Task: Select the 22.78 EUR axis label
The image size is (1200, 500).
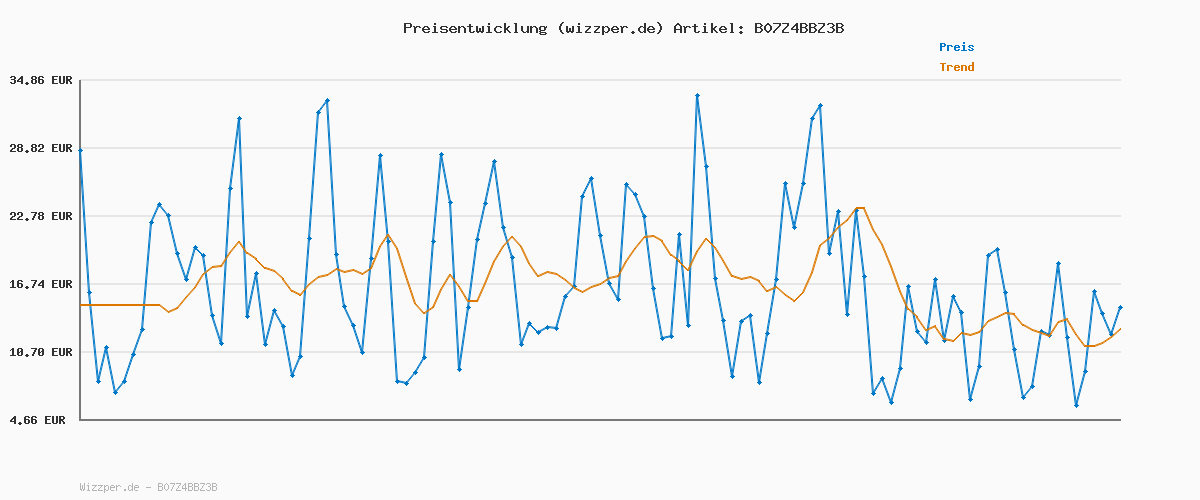Action: point(41,216)
